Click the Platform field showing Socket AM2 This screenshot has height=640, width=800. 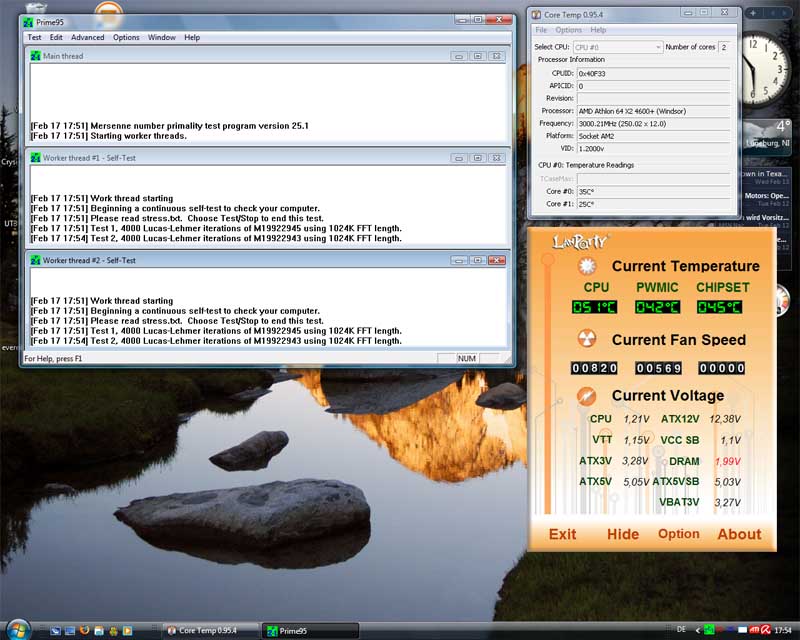[x=653, y=136]
